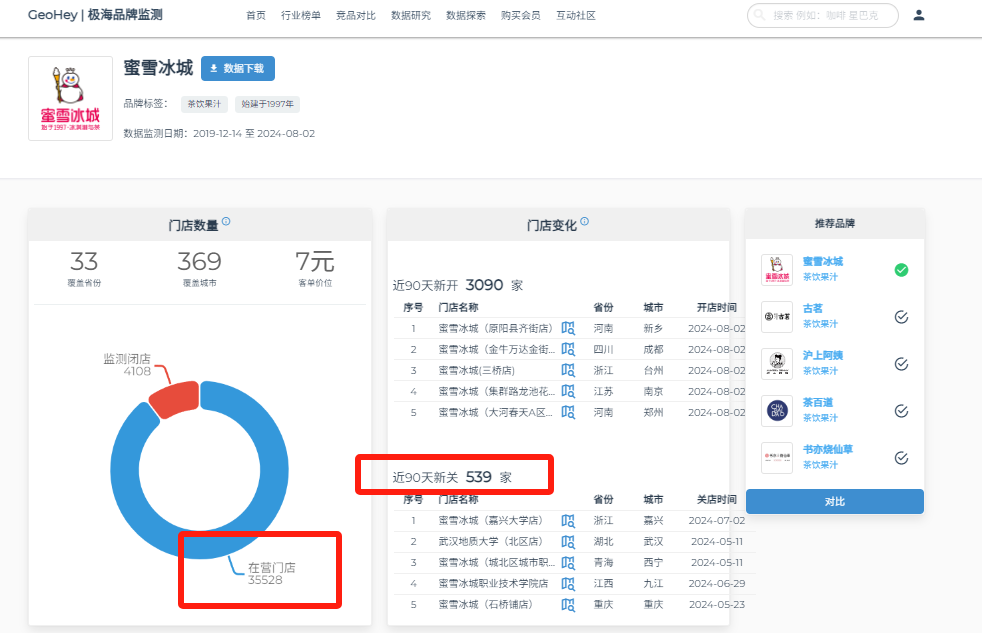Open map icon for 蜜雪冰城（嘉兴大学店）
The height and width of the screenshot is (633, 982).
568,520
